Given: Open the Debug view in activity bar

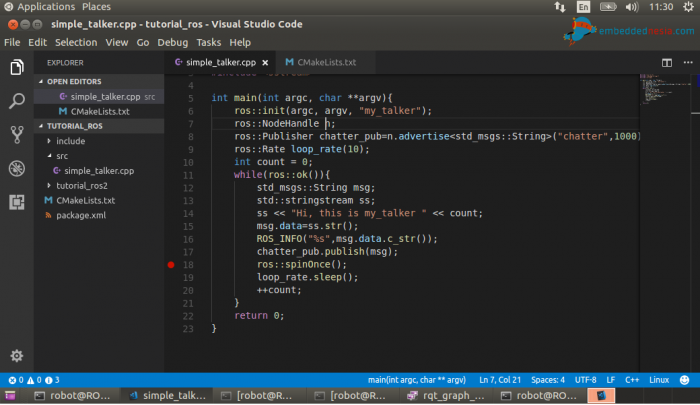Looking at the screenshot, I should coord(17,168).
